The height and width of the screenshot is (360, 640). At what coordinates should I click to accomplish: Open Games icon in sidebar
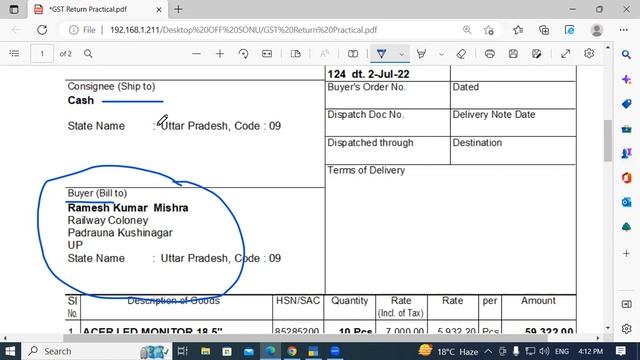pyautogui.click(x=627, y=153)
